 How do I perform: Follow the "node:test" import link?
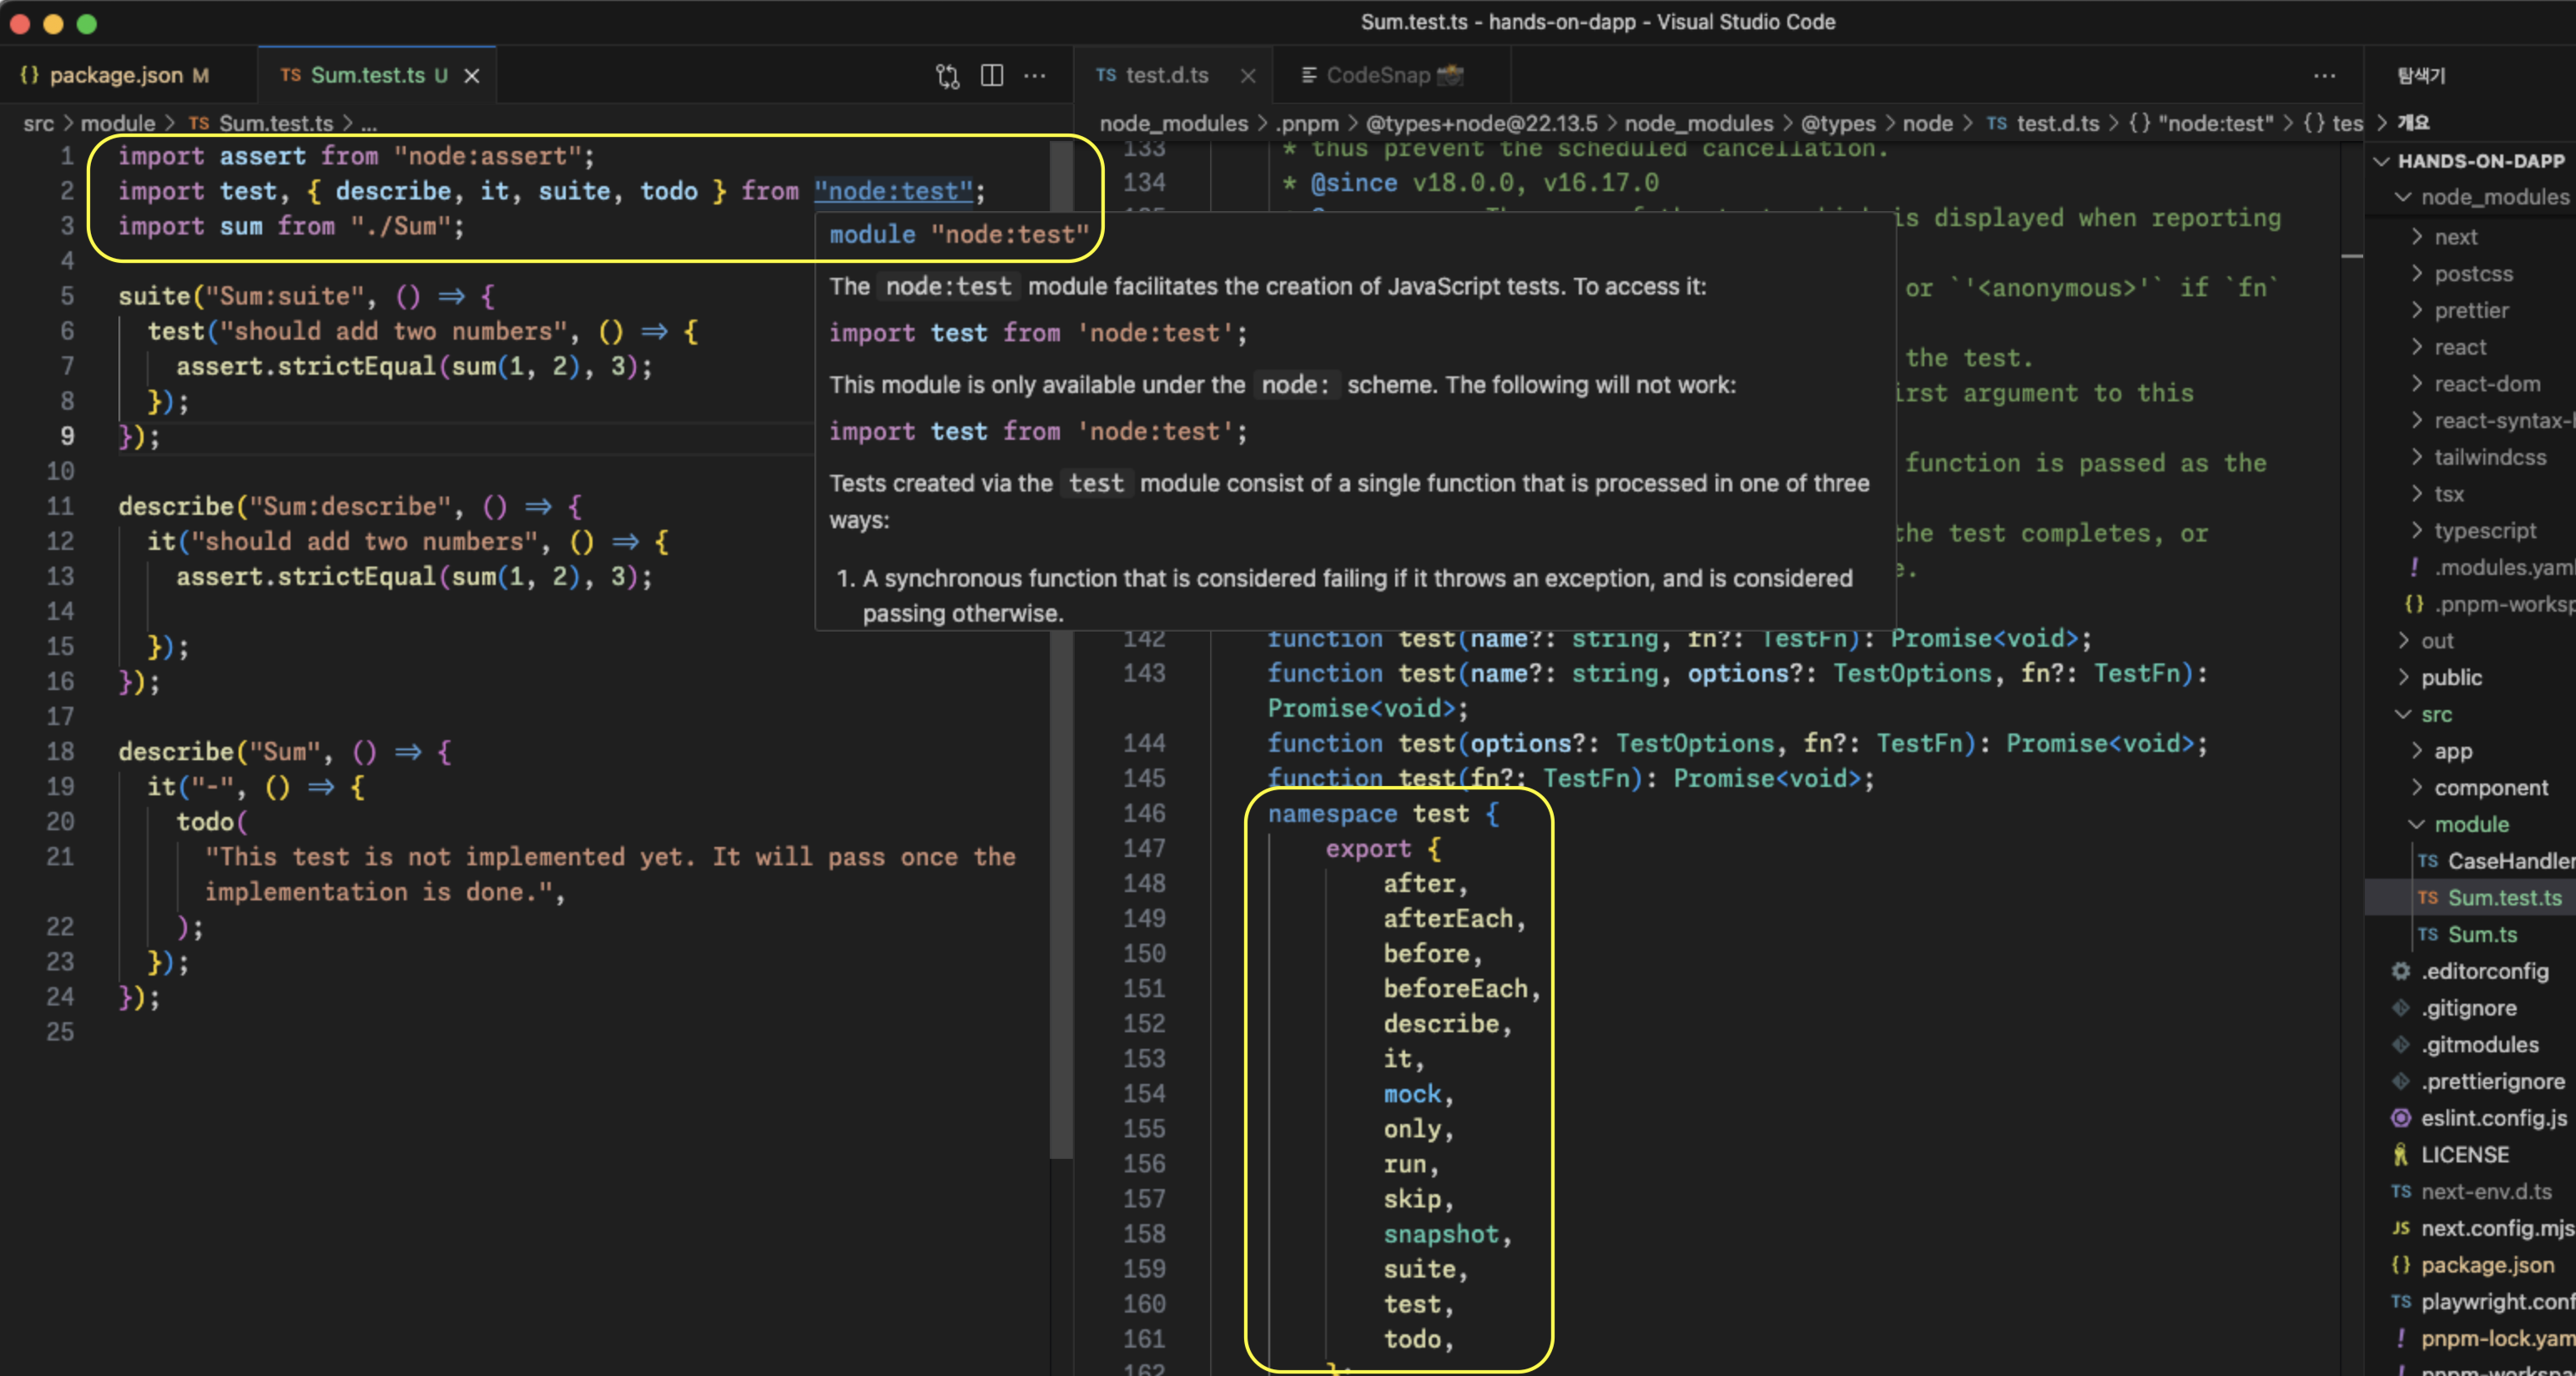point(893,191)
